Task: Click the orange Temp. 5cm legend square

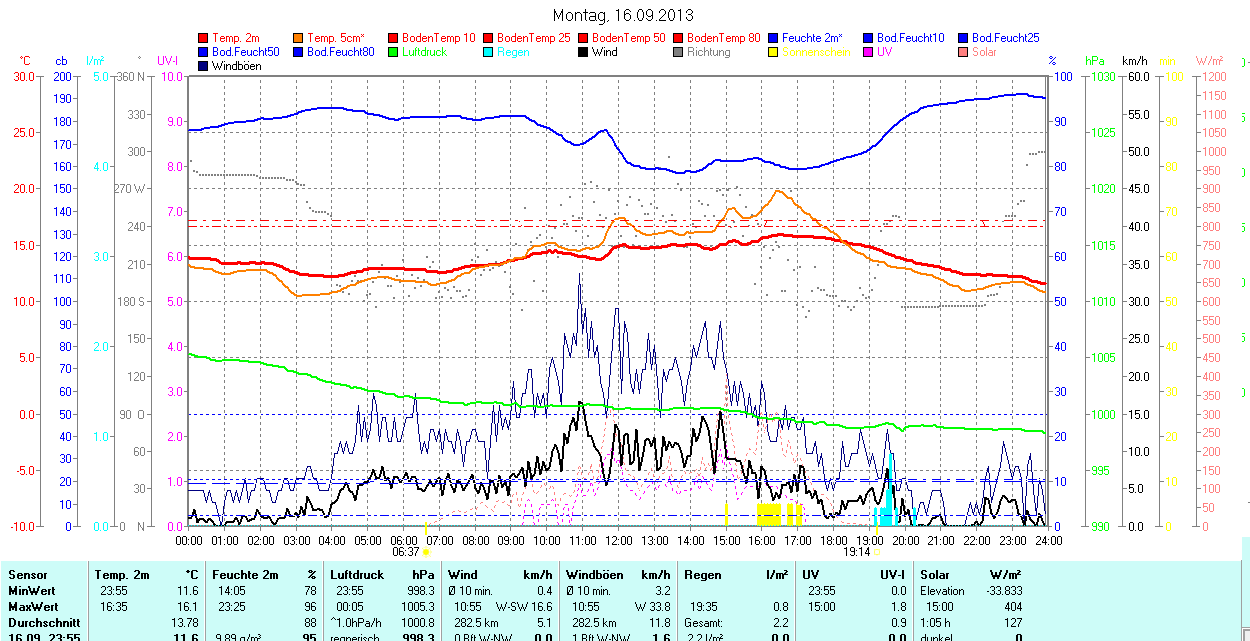Action: 299,38
